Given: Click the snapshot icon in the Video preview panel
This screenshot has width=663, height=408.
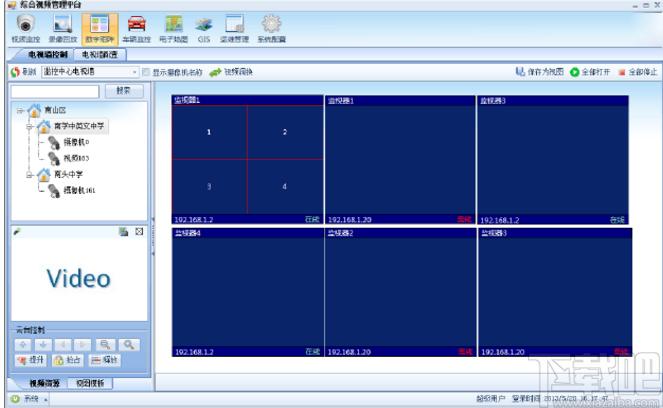Looking at the screenshot, I should [x=123, y=232].
